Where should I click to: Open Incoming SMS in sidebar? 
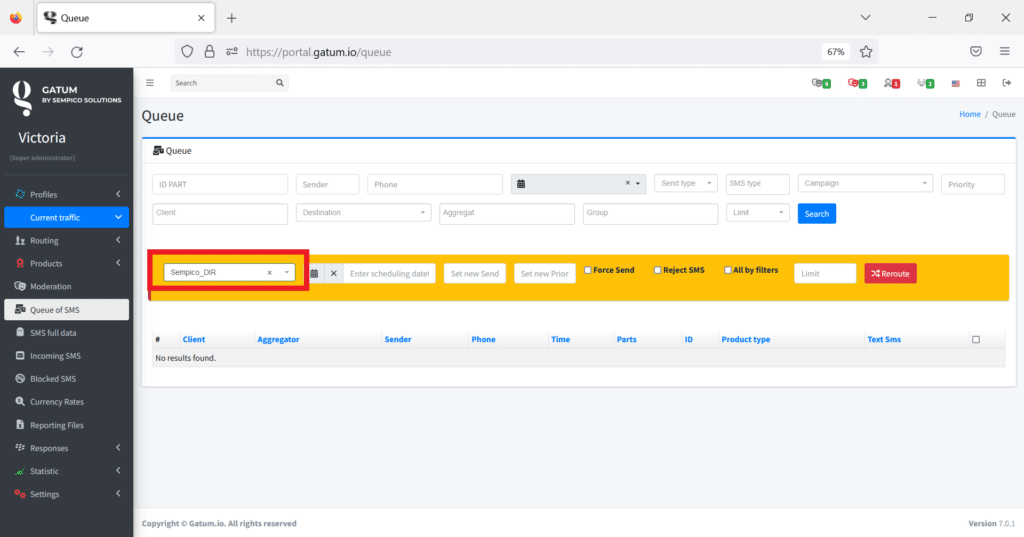(x=66, y=356)
